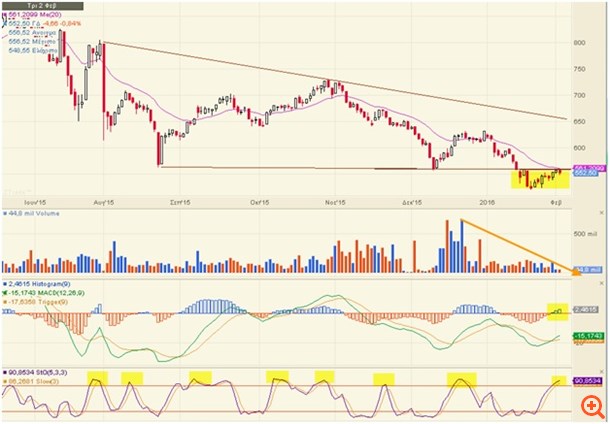This screenshot has width=610, height=424.
Task: Click the Slow(3) legend marker
Action: pos(4,381)
